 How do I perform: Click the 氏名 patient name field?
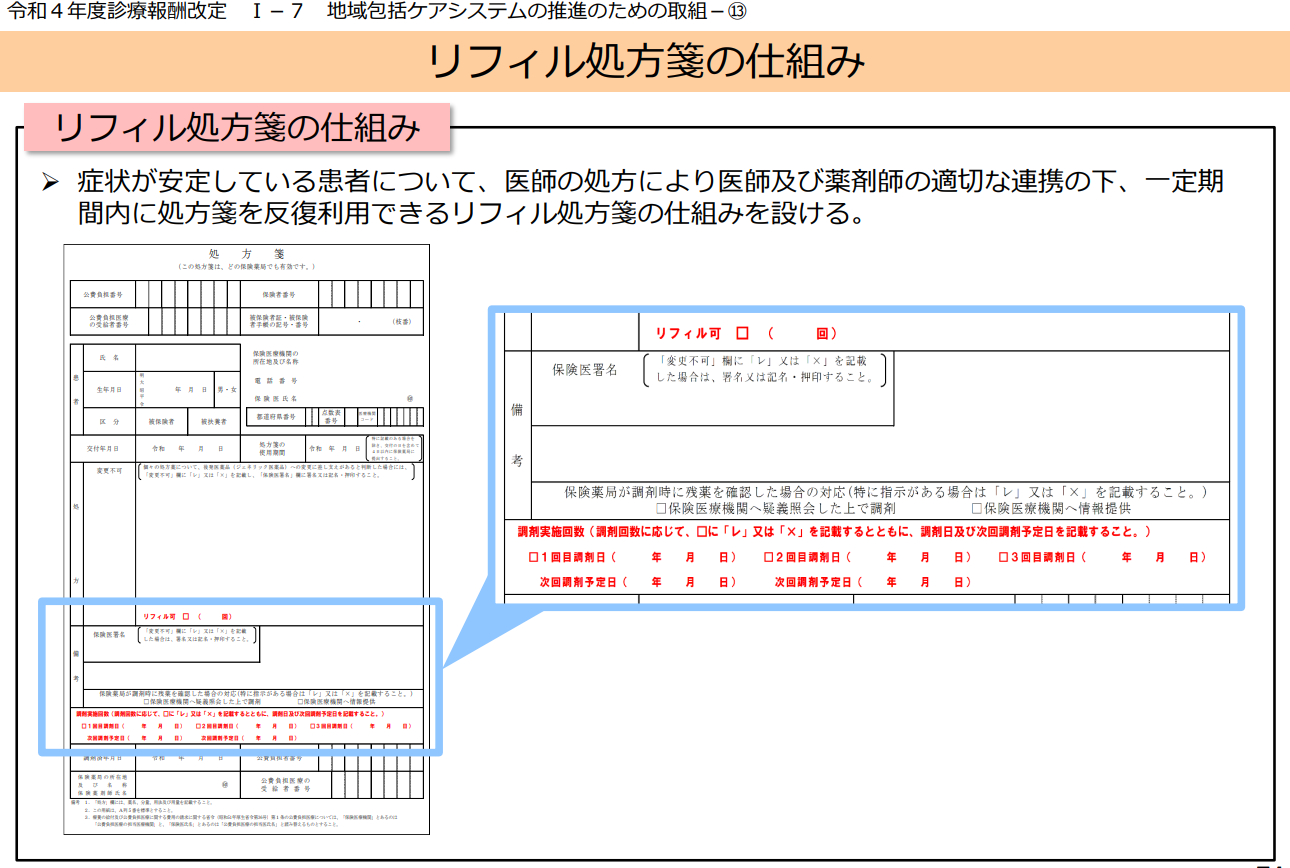(185, 357)
